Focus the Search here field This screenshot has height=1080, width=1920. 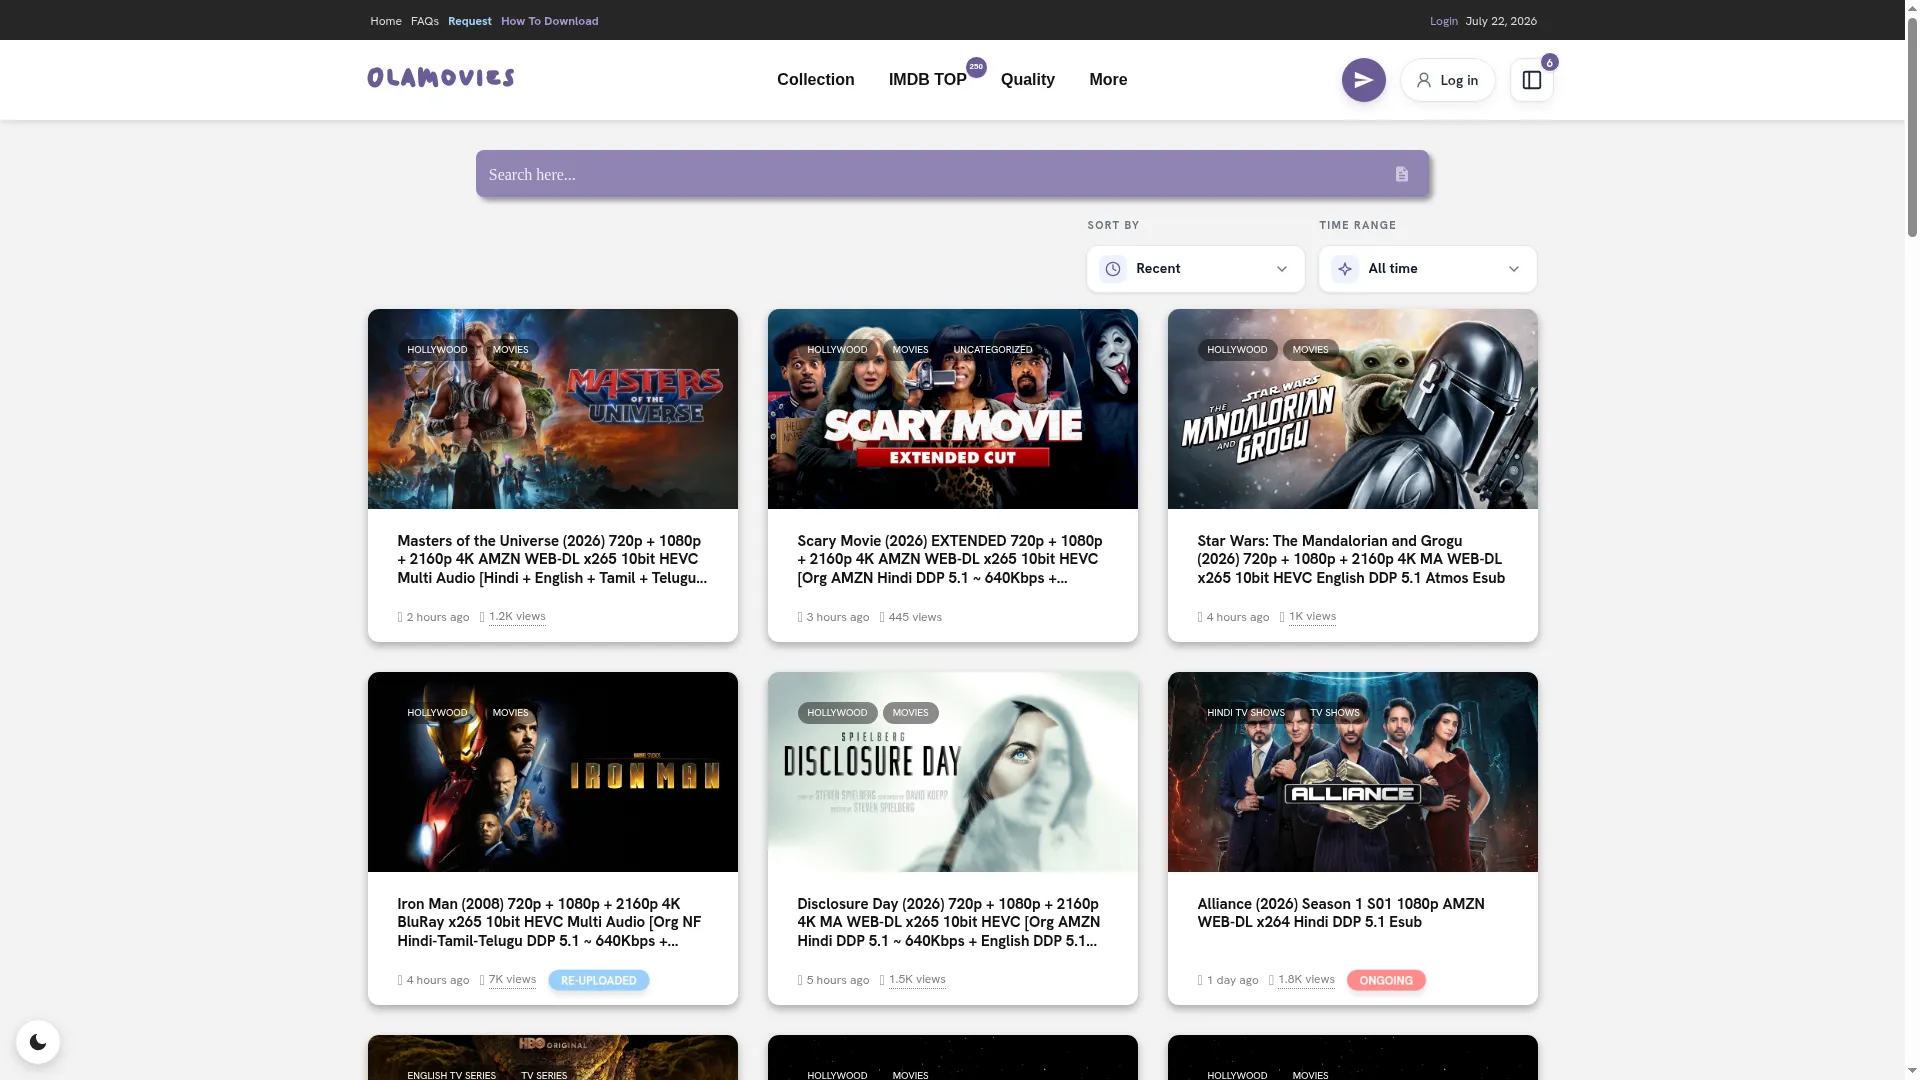coord(951,174)
